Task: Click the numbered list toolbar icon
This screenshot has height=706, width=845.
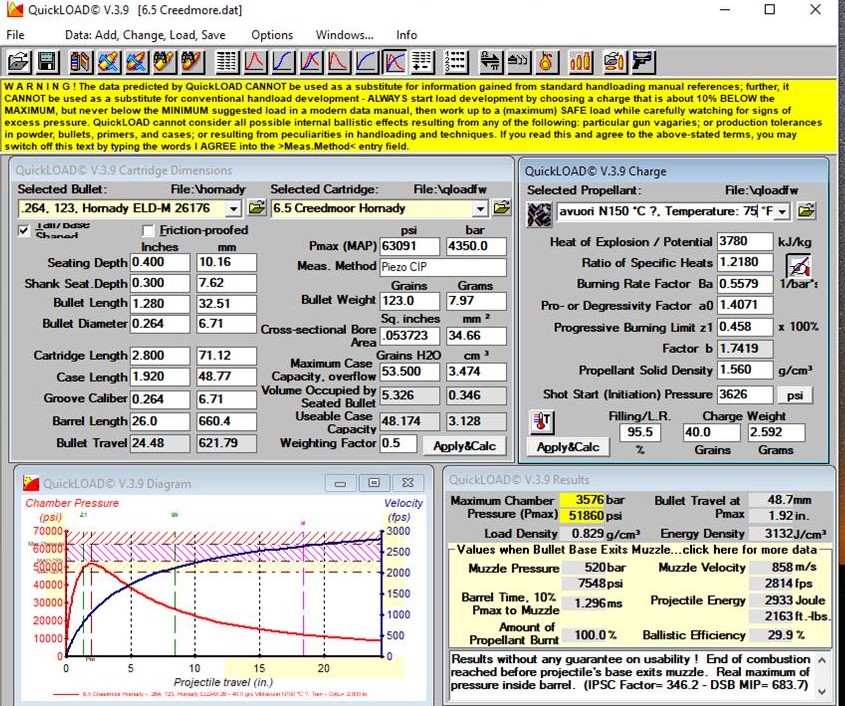Action: pyautogui.click(x=455, y=61)
